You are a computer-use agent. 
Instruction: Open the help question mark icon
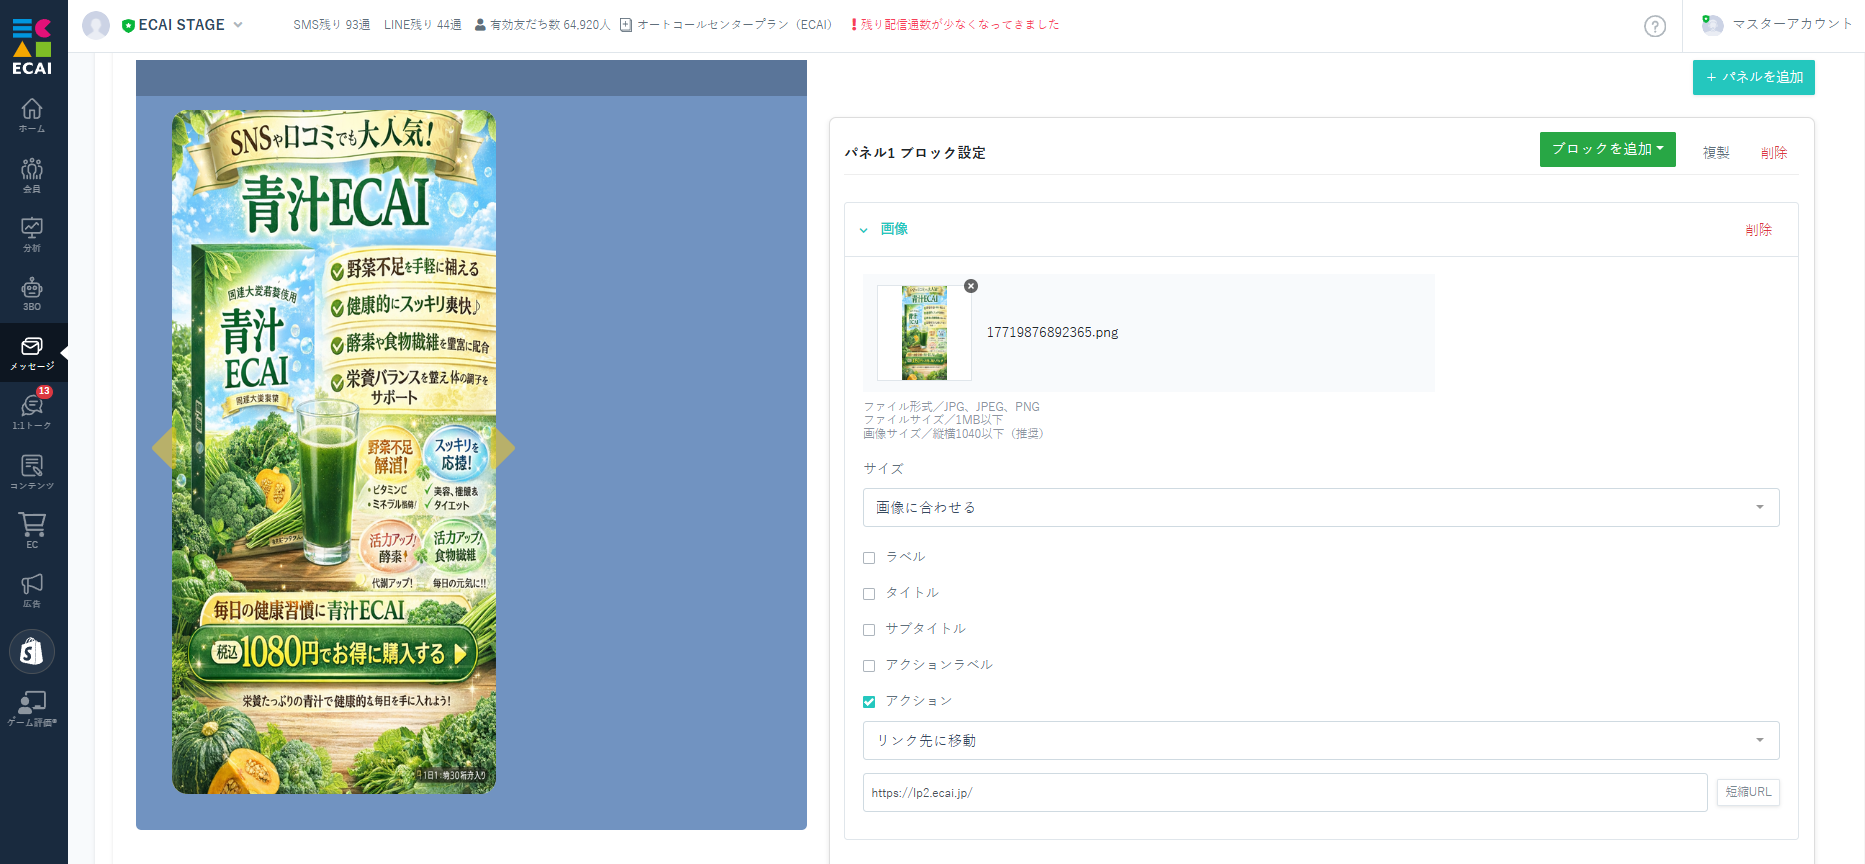click(x=1655, y=26)
